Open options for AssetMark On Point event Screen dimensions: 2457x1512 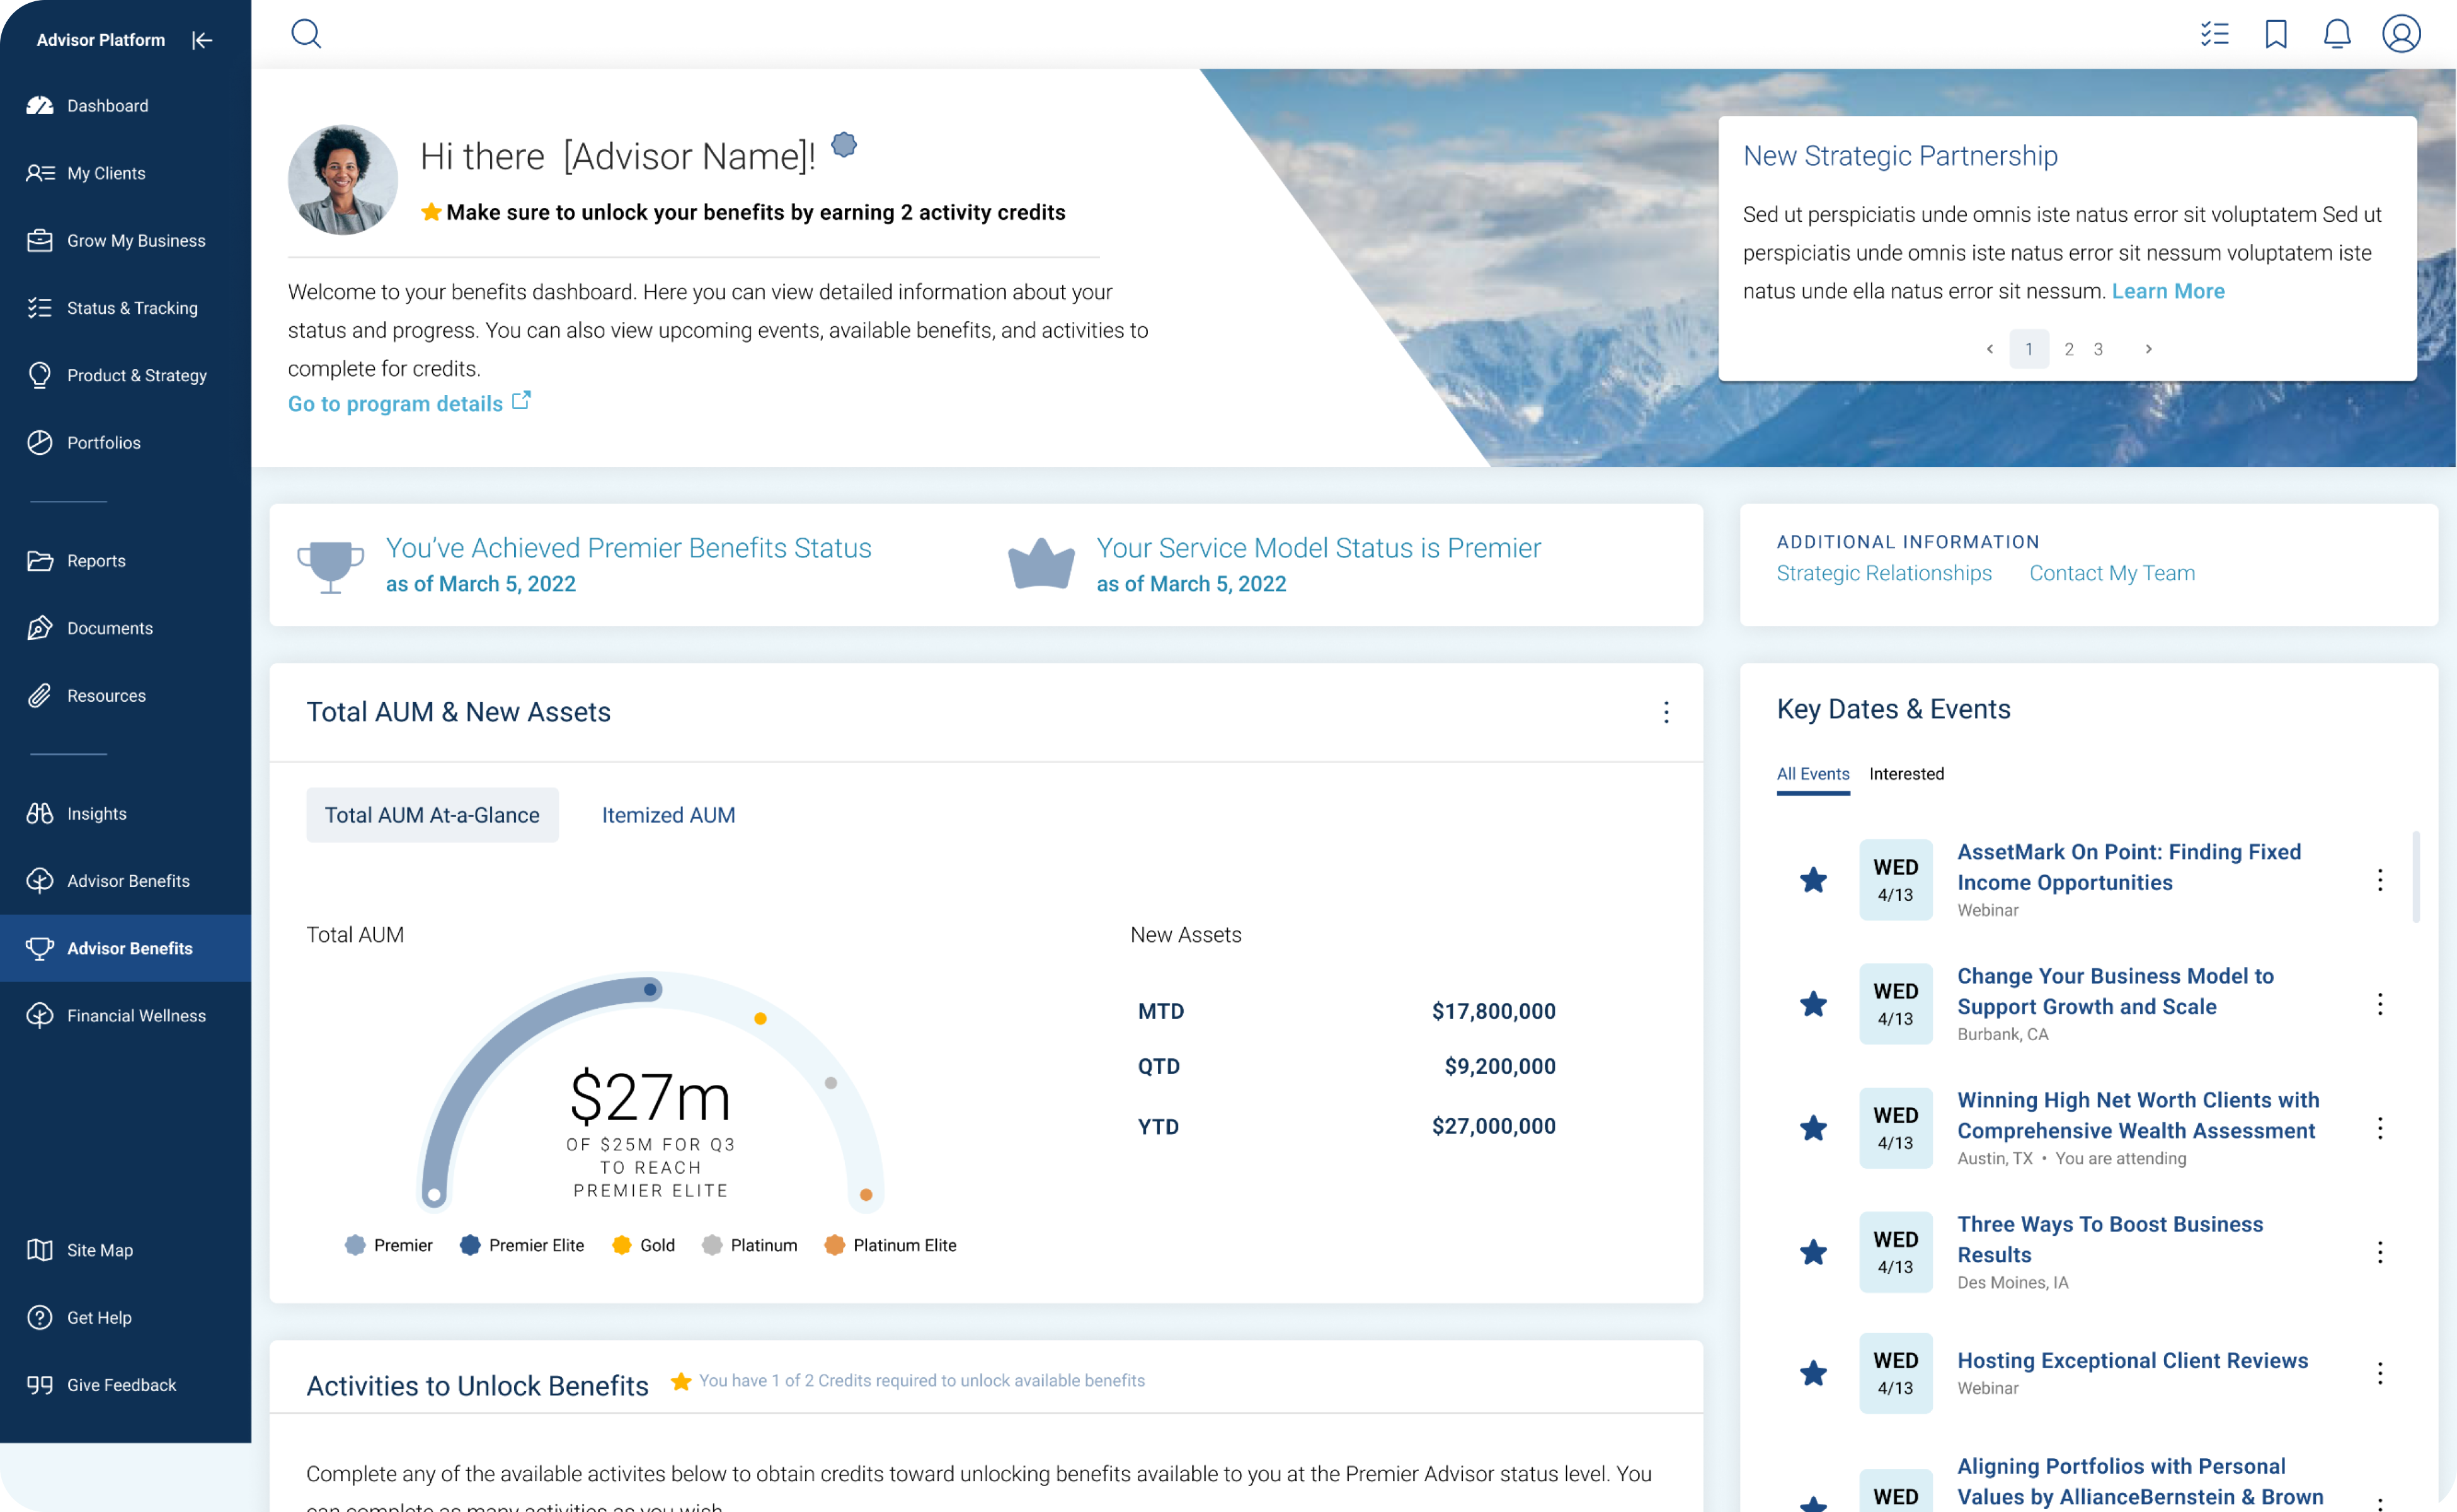click(x=2380, y=880)
